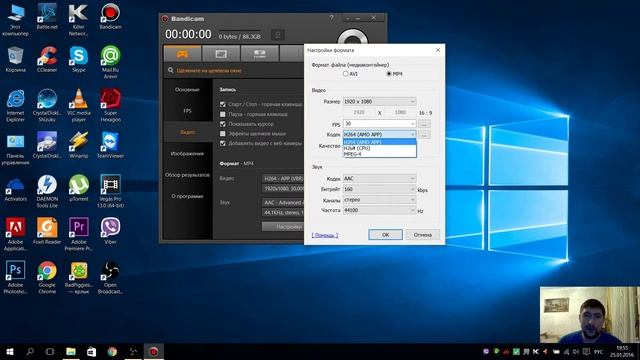640x360 pixels.
Task: Open Open Broadcaster desktop shortcut
Action: click(110, 278)
